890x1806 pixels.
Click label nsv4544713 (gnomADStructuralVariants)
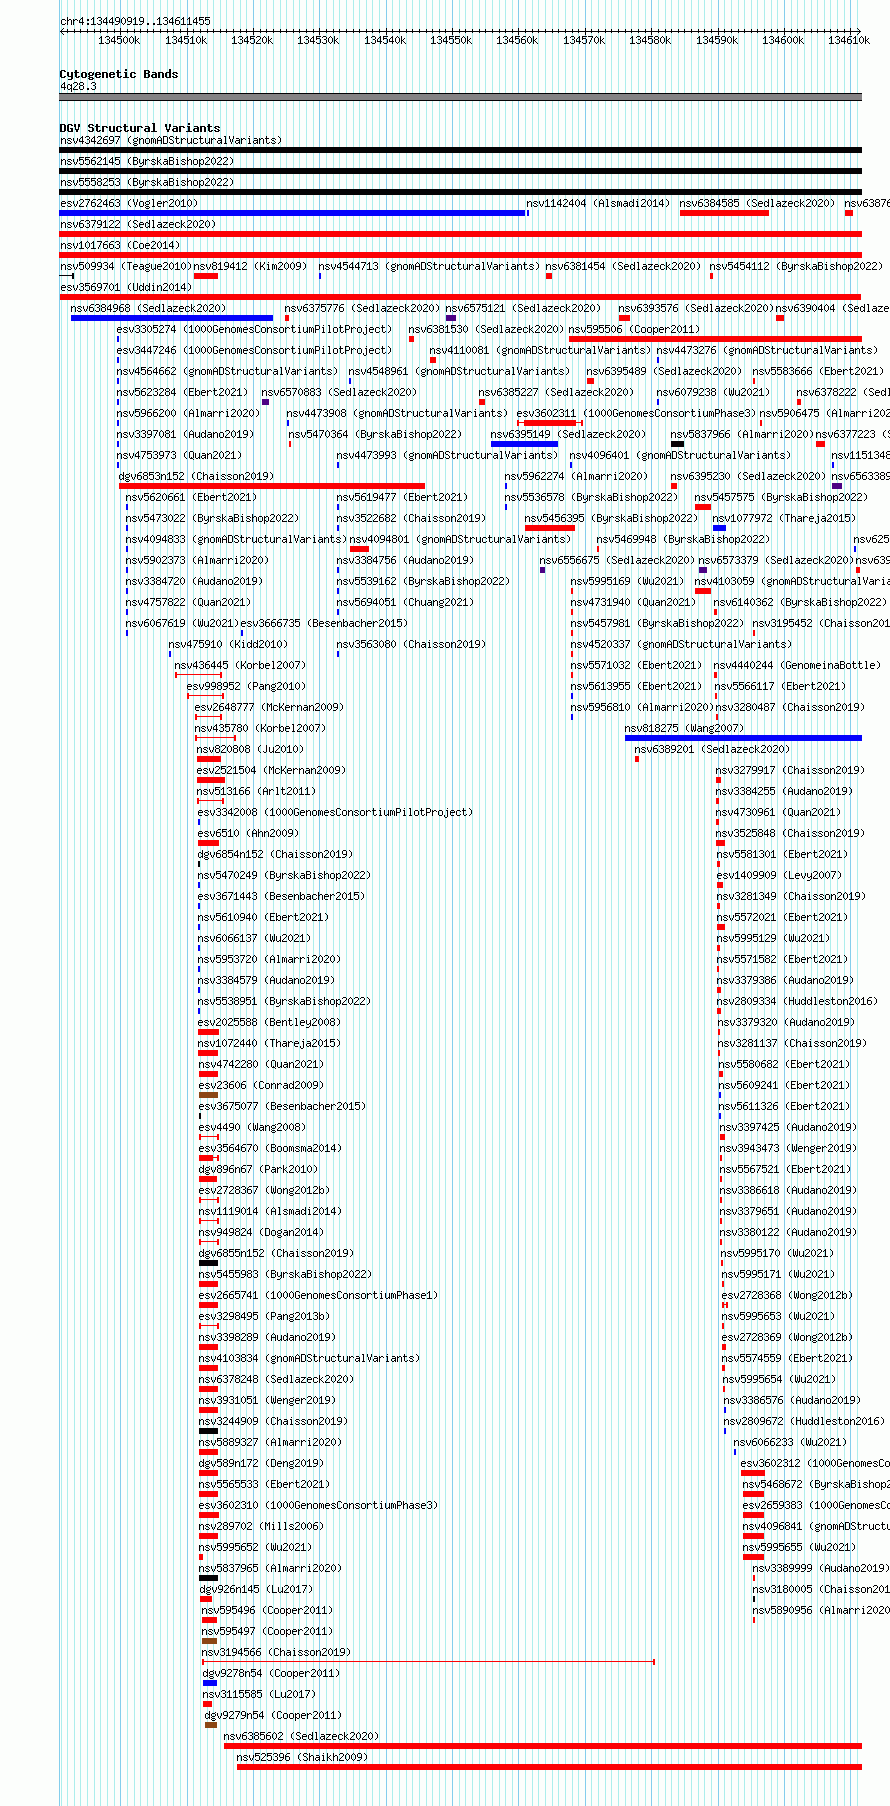pyautogui.click(x=429, y=266)
